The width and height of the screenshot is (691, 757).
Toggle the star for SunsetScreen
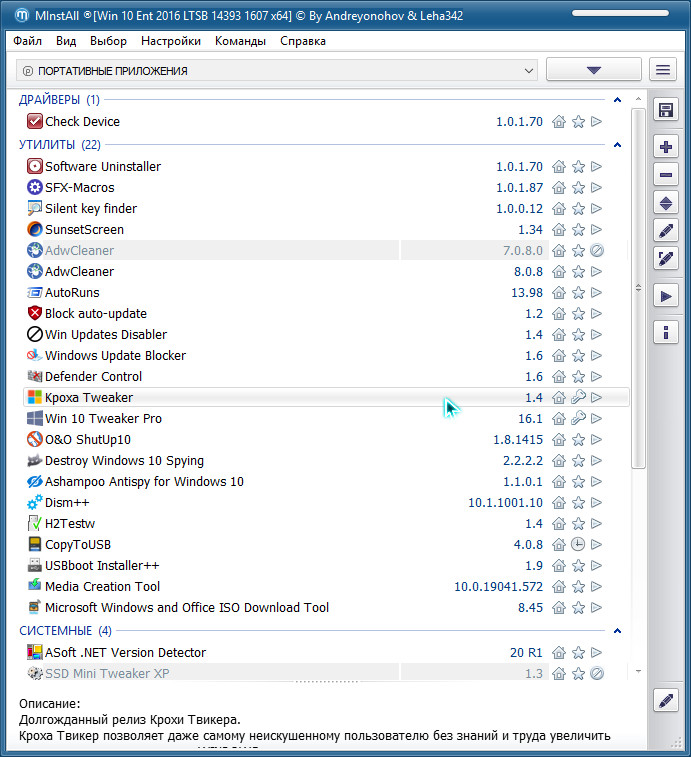(x=578, y=230)
